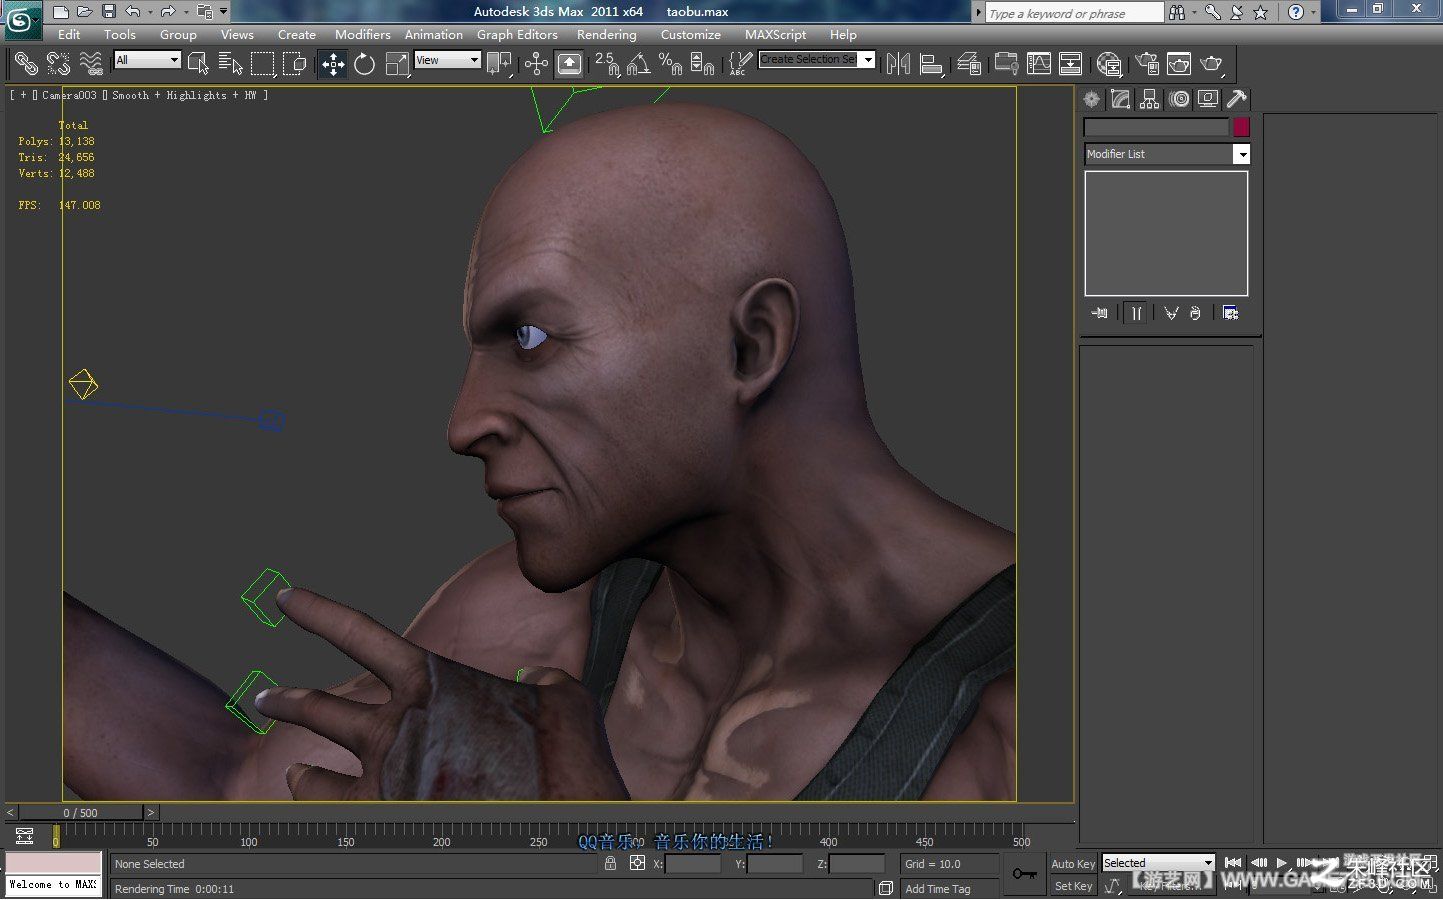Switch to the Utilities hammer tab
The image size is (1443, 900).
[1237, 99]
